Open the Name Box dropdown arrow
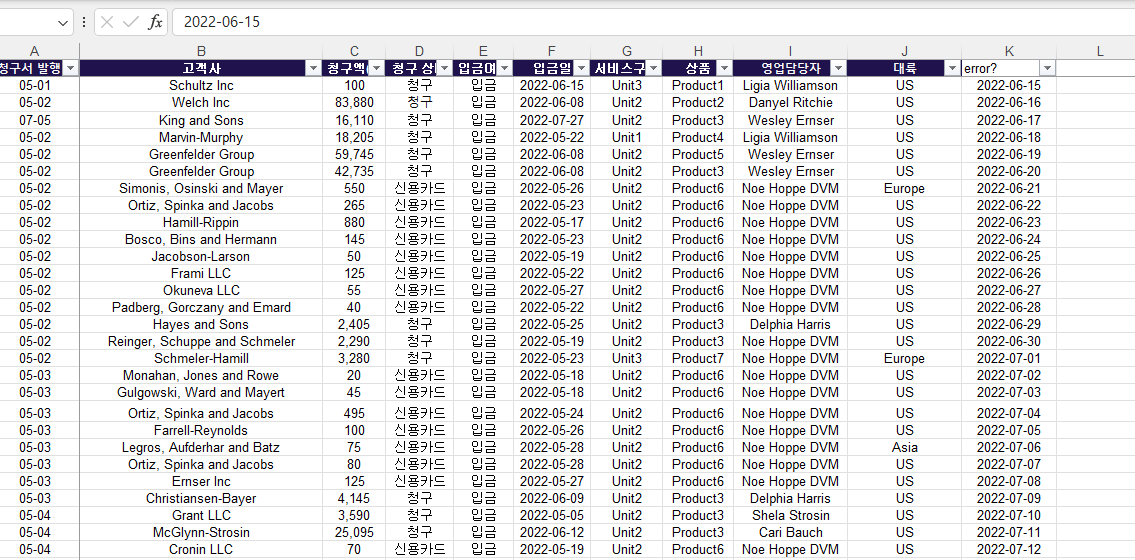Image resolution: width=1135 pixels, height=560 pixels. coord(62,22)
